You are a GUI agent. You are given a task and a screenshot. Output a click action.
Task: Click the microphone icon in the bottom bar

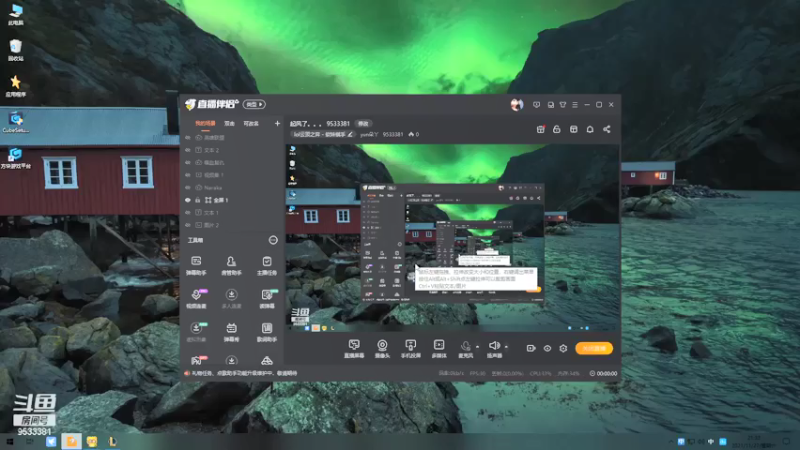(x=465, y=346)
